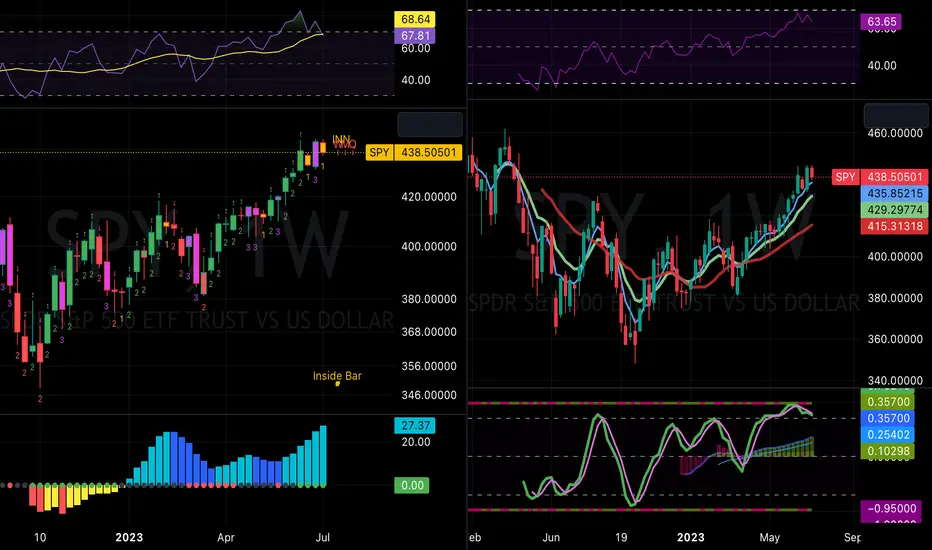Screen dimensions: 932x550
Task: Click 2023 on the left chart time axis
Action: (x=129, y=538)
